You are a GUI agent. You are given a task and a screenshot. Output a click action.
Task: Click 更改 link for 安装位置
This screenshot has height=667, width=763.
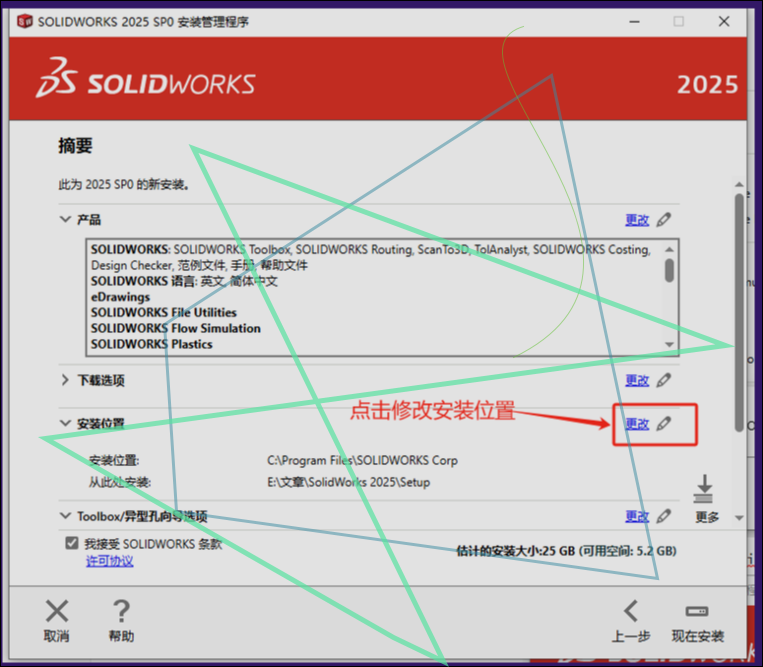[637, 424]
